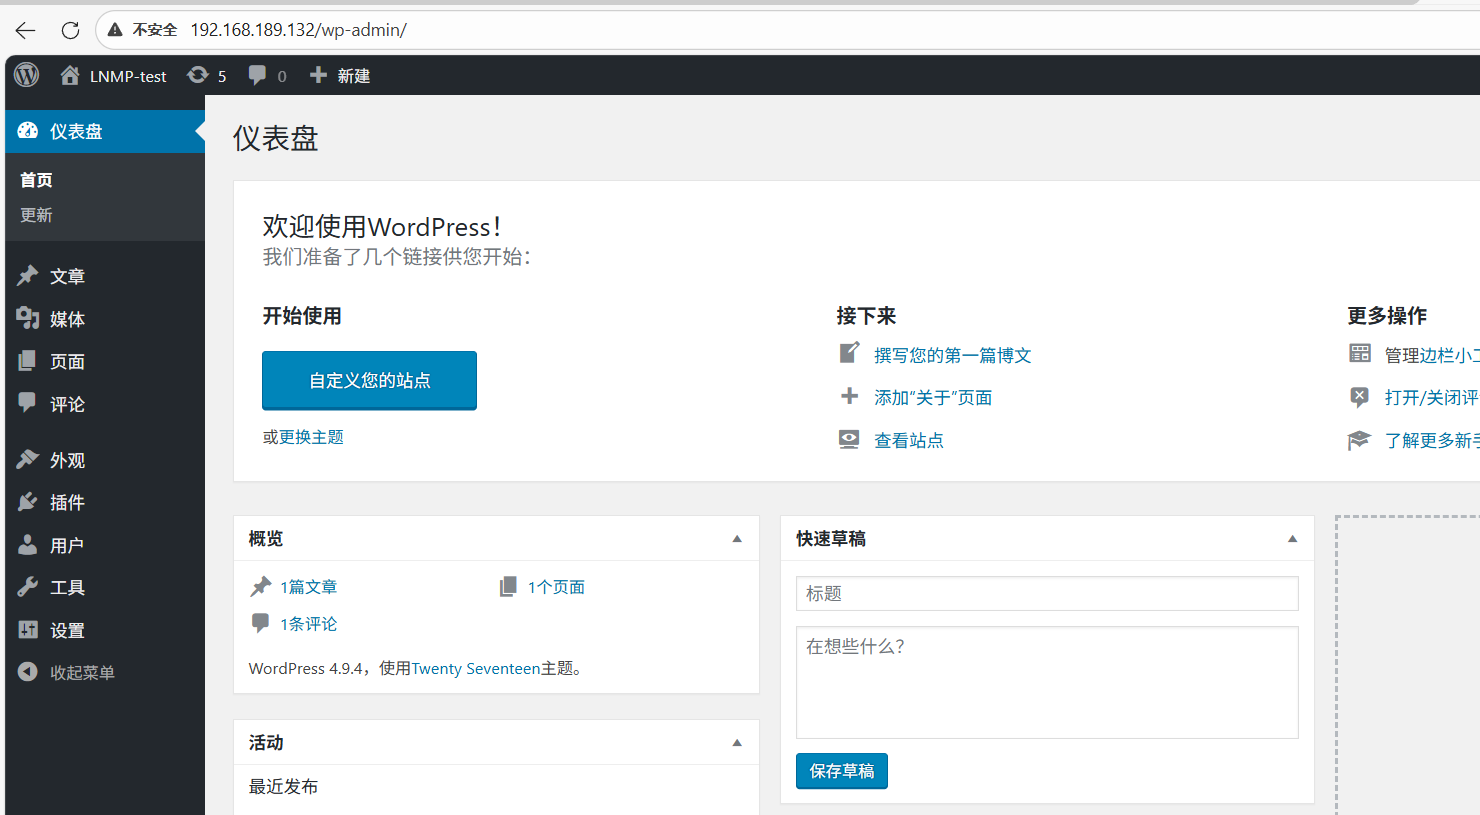Click the plus icon beside 添加"关于"页面

point(849,396)
